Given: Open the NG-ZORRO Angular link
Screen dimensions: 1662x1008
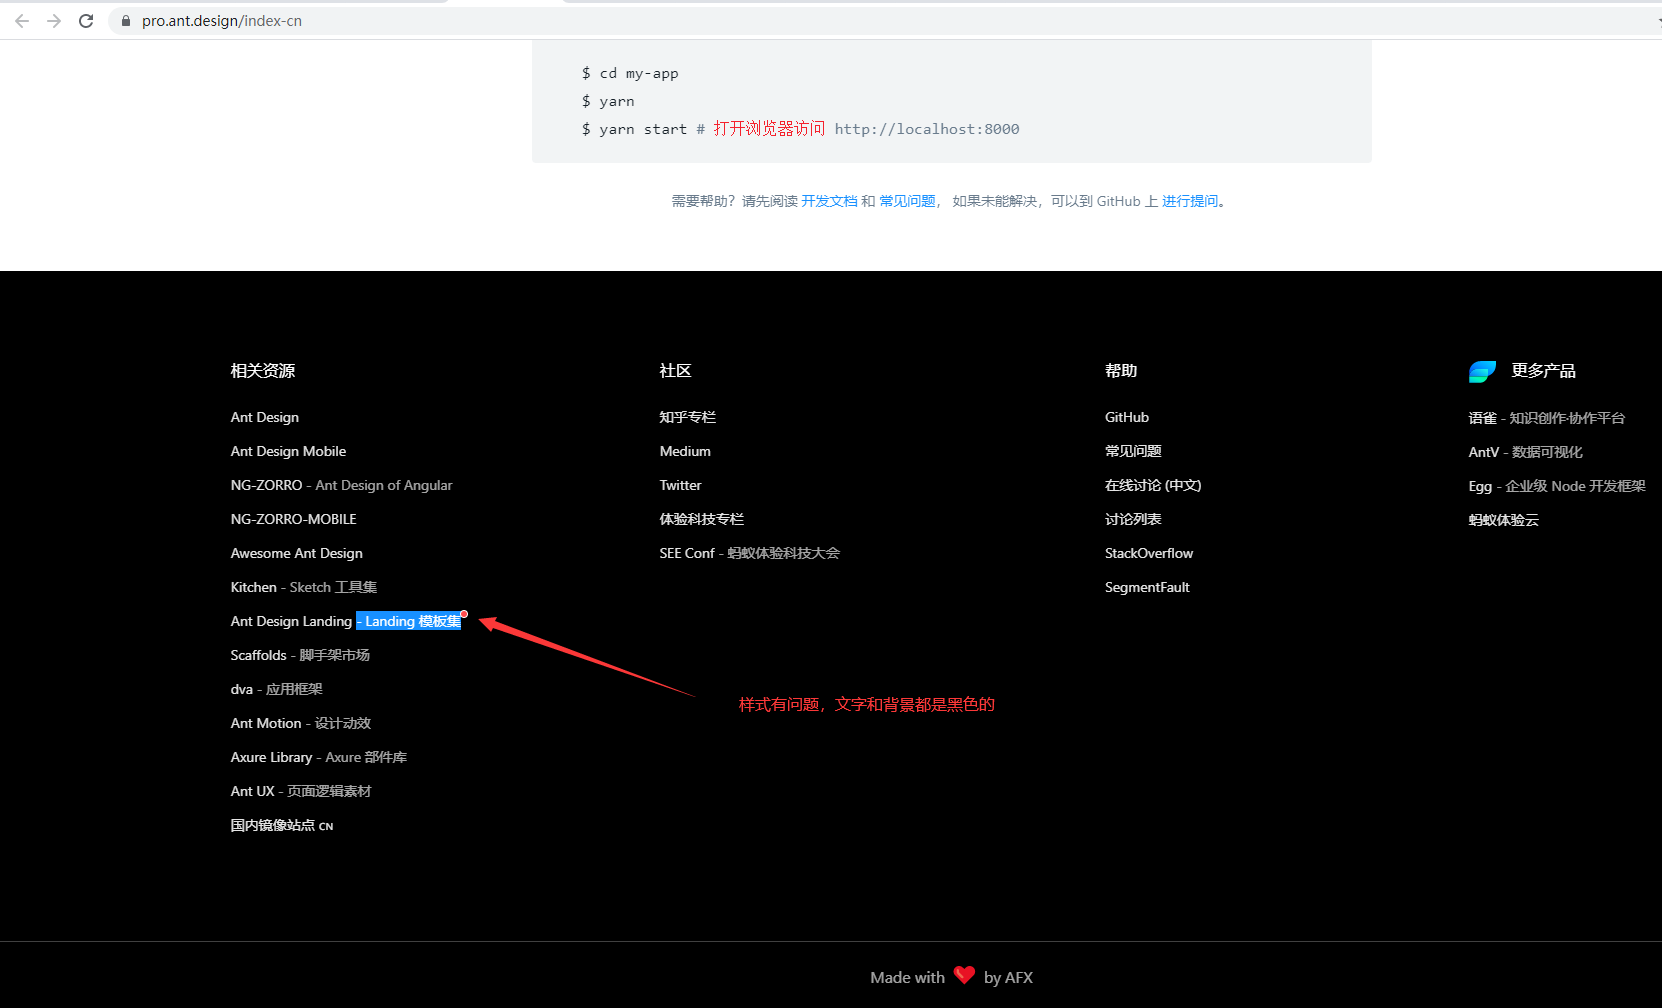Looking at the screenshot, I should [x=341, y=485].
